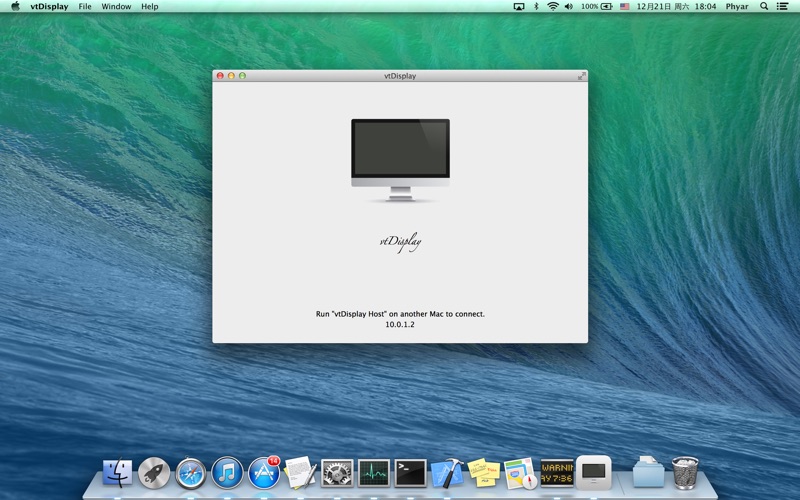
Task: Open the Wi-Fi status menu
Action: (553, 7)
